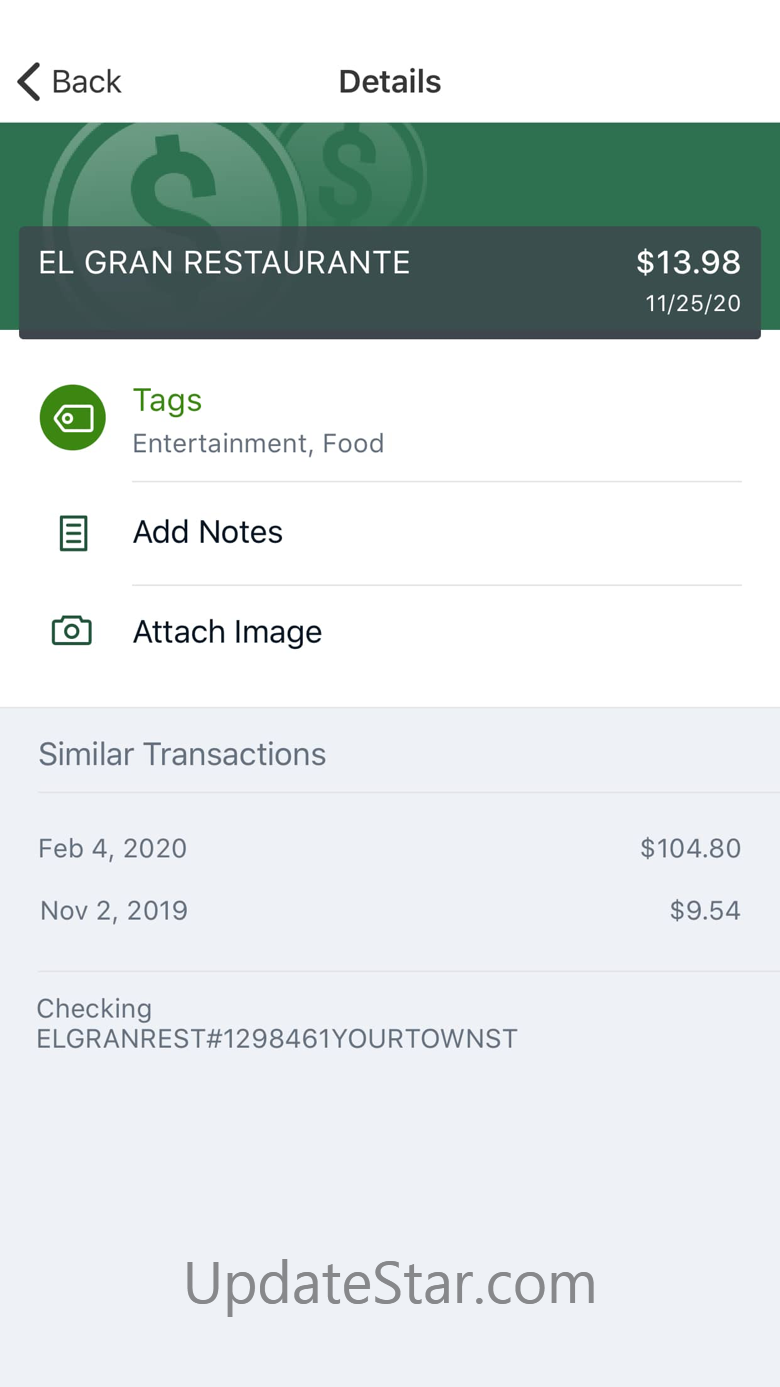Tap the $104.80 transaction amount
Viewport: 780px width, 1387px height.
coord(691,849)
